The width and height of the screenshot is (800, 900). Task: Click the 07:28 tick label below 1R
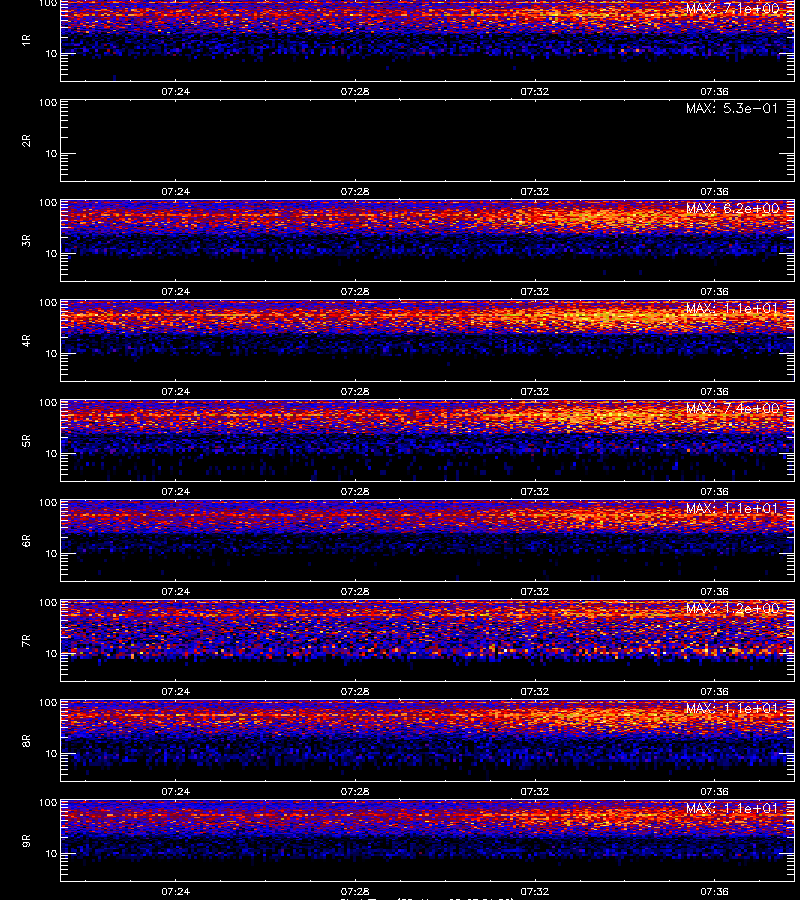pyautogui.click(x=355, y=91)
